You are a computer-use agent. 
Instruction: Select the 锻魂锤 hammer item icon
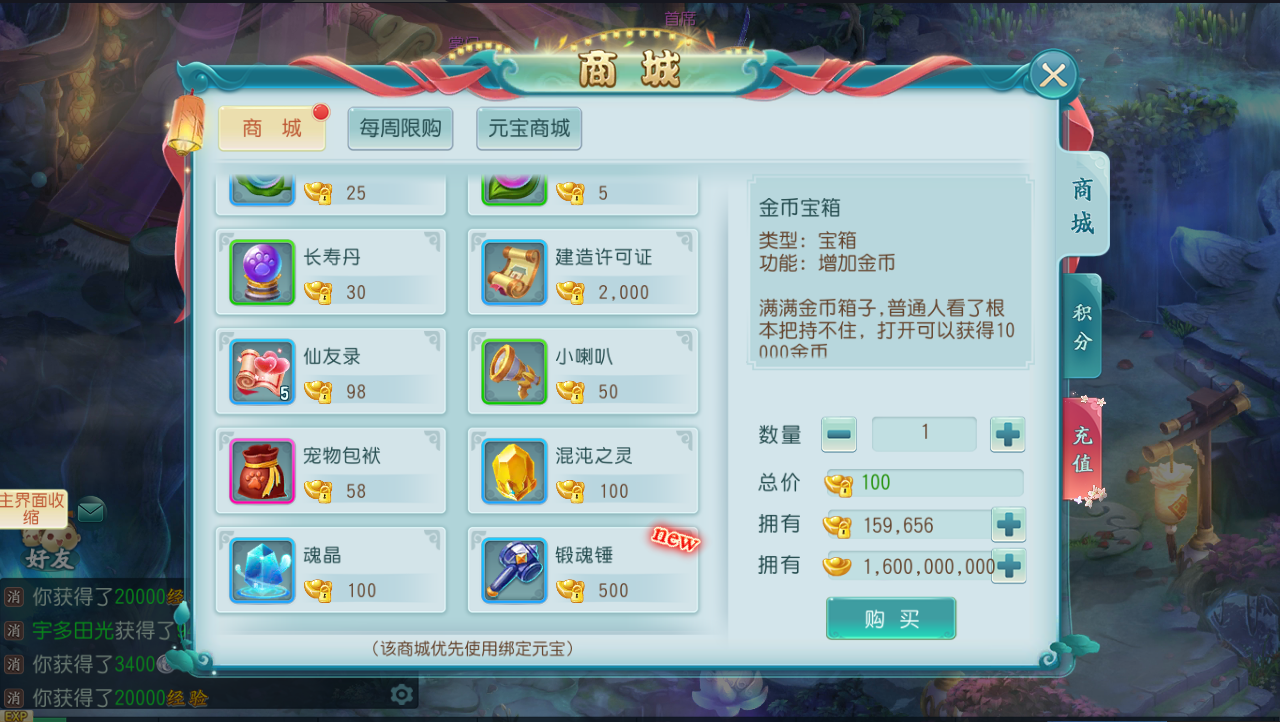point(515,569)
